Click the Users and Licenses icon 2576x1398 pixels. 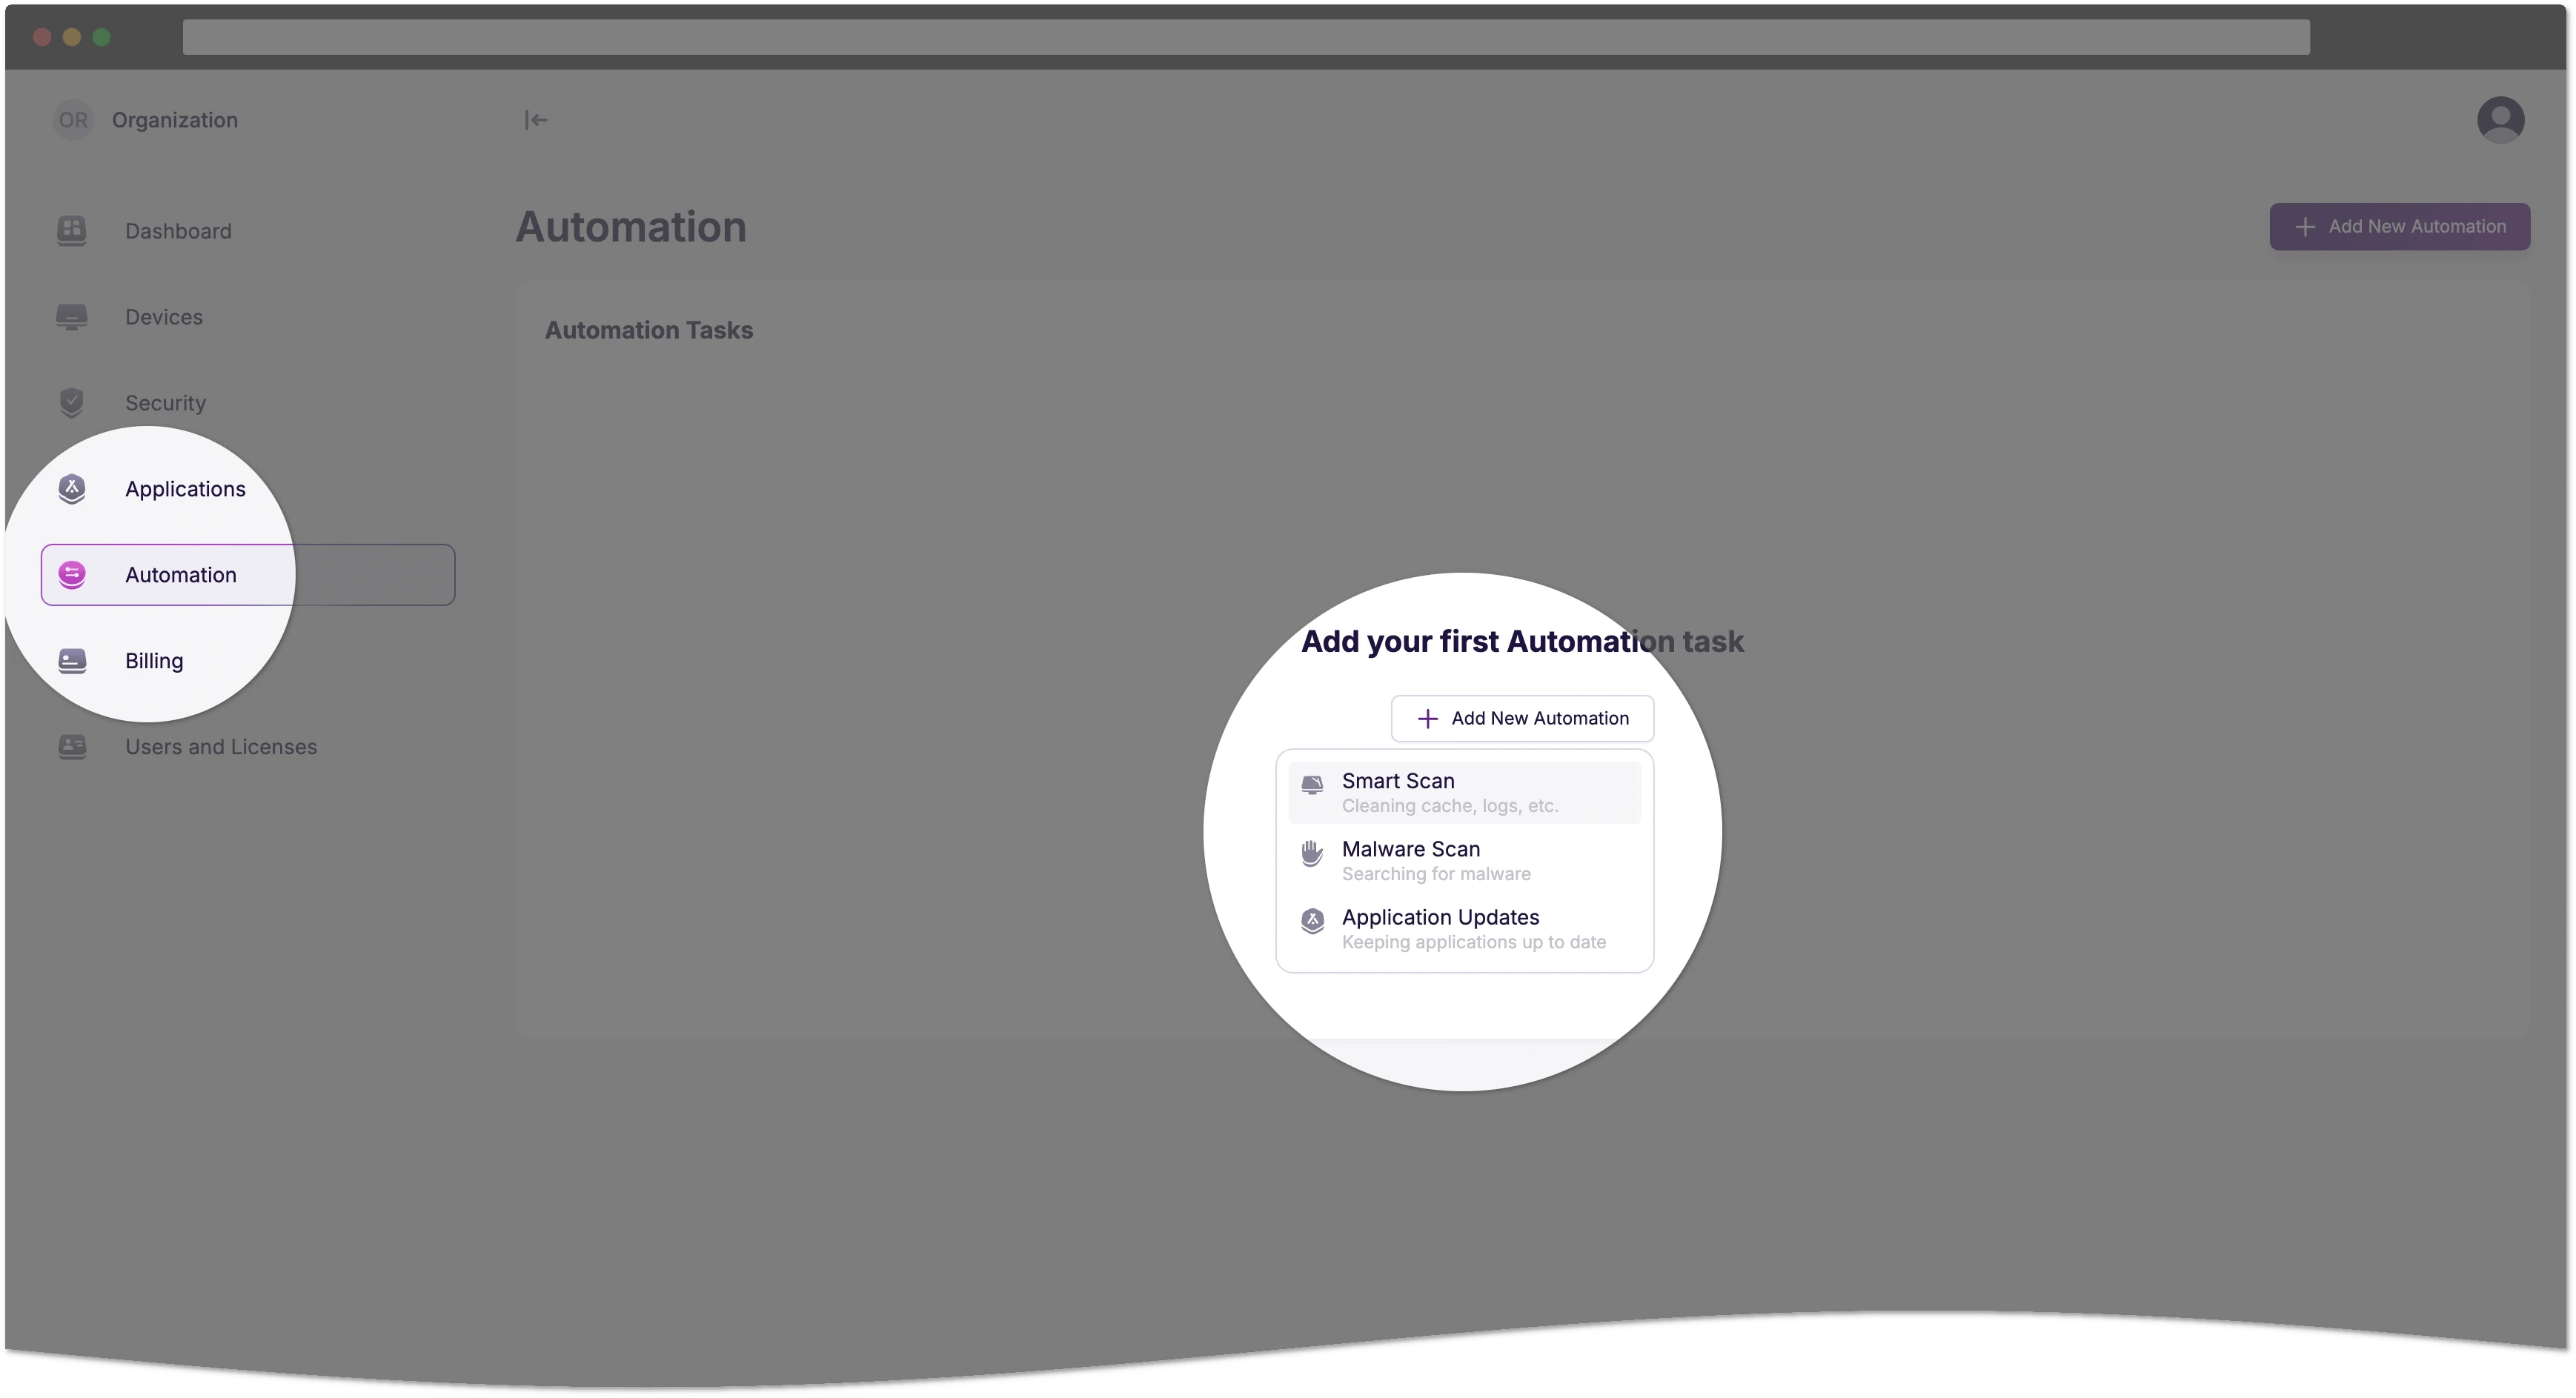(72, 746)
